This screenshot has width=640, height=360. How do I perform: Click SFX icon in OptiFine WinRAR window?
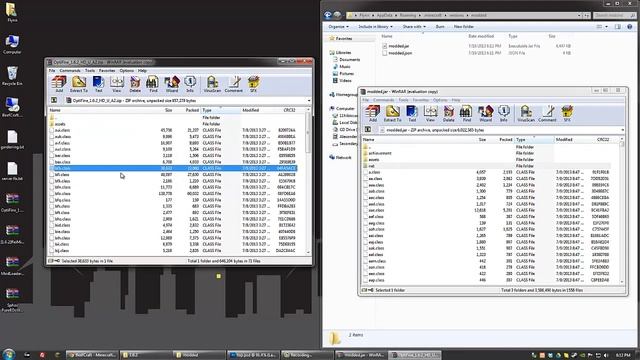click(x=253, y=84)
